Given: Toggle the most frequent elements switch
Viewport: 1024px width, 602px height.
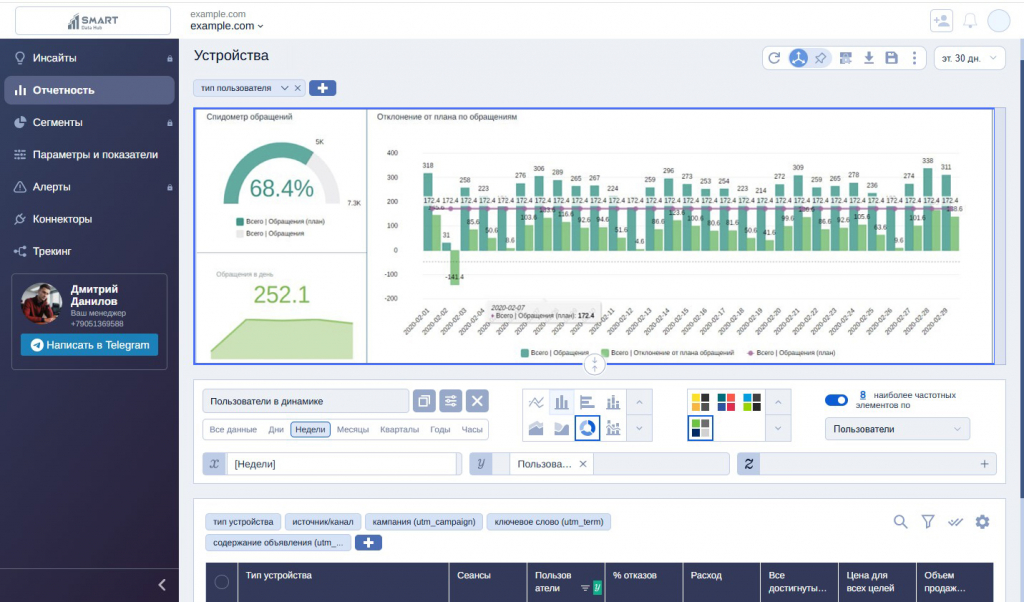Looking at the screenshot, I should 836,400.
